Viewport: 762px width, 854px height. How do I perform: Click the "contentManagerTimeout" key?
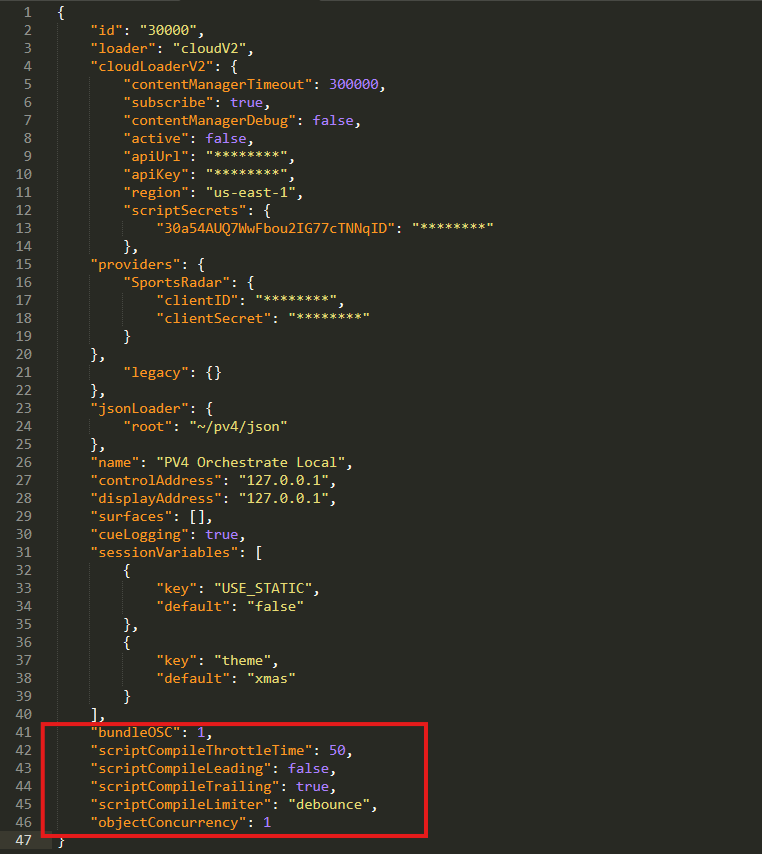(x=217, y=84)
